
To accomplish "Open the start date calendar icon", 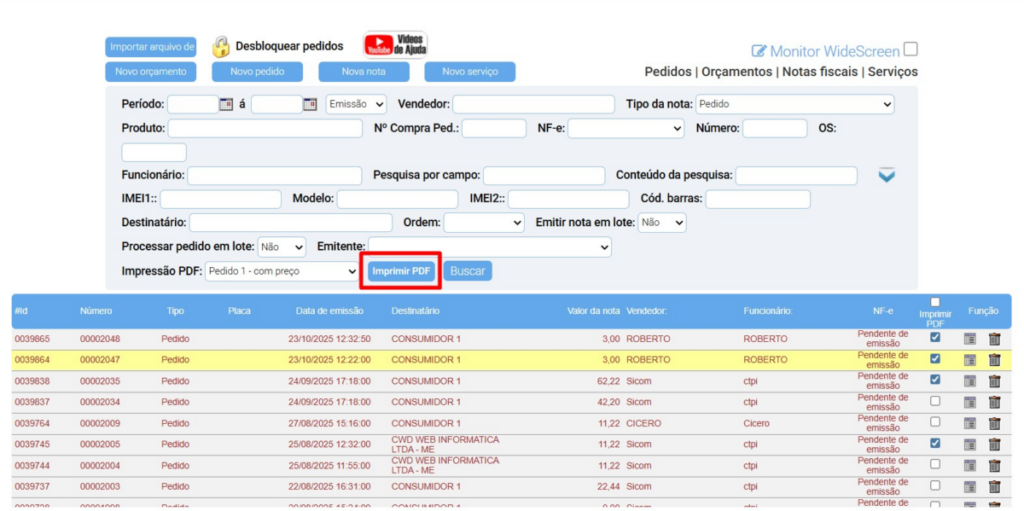I will tap(225, 104).
